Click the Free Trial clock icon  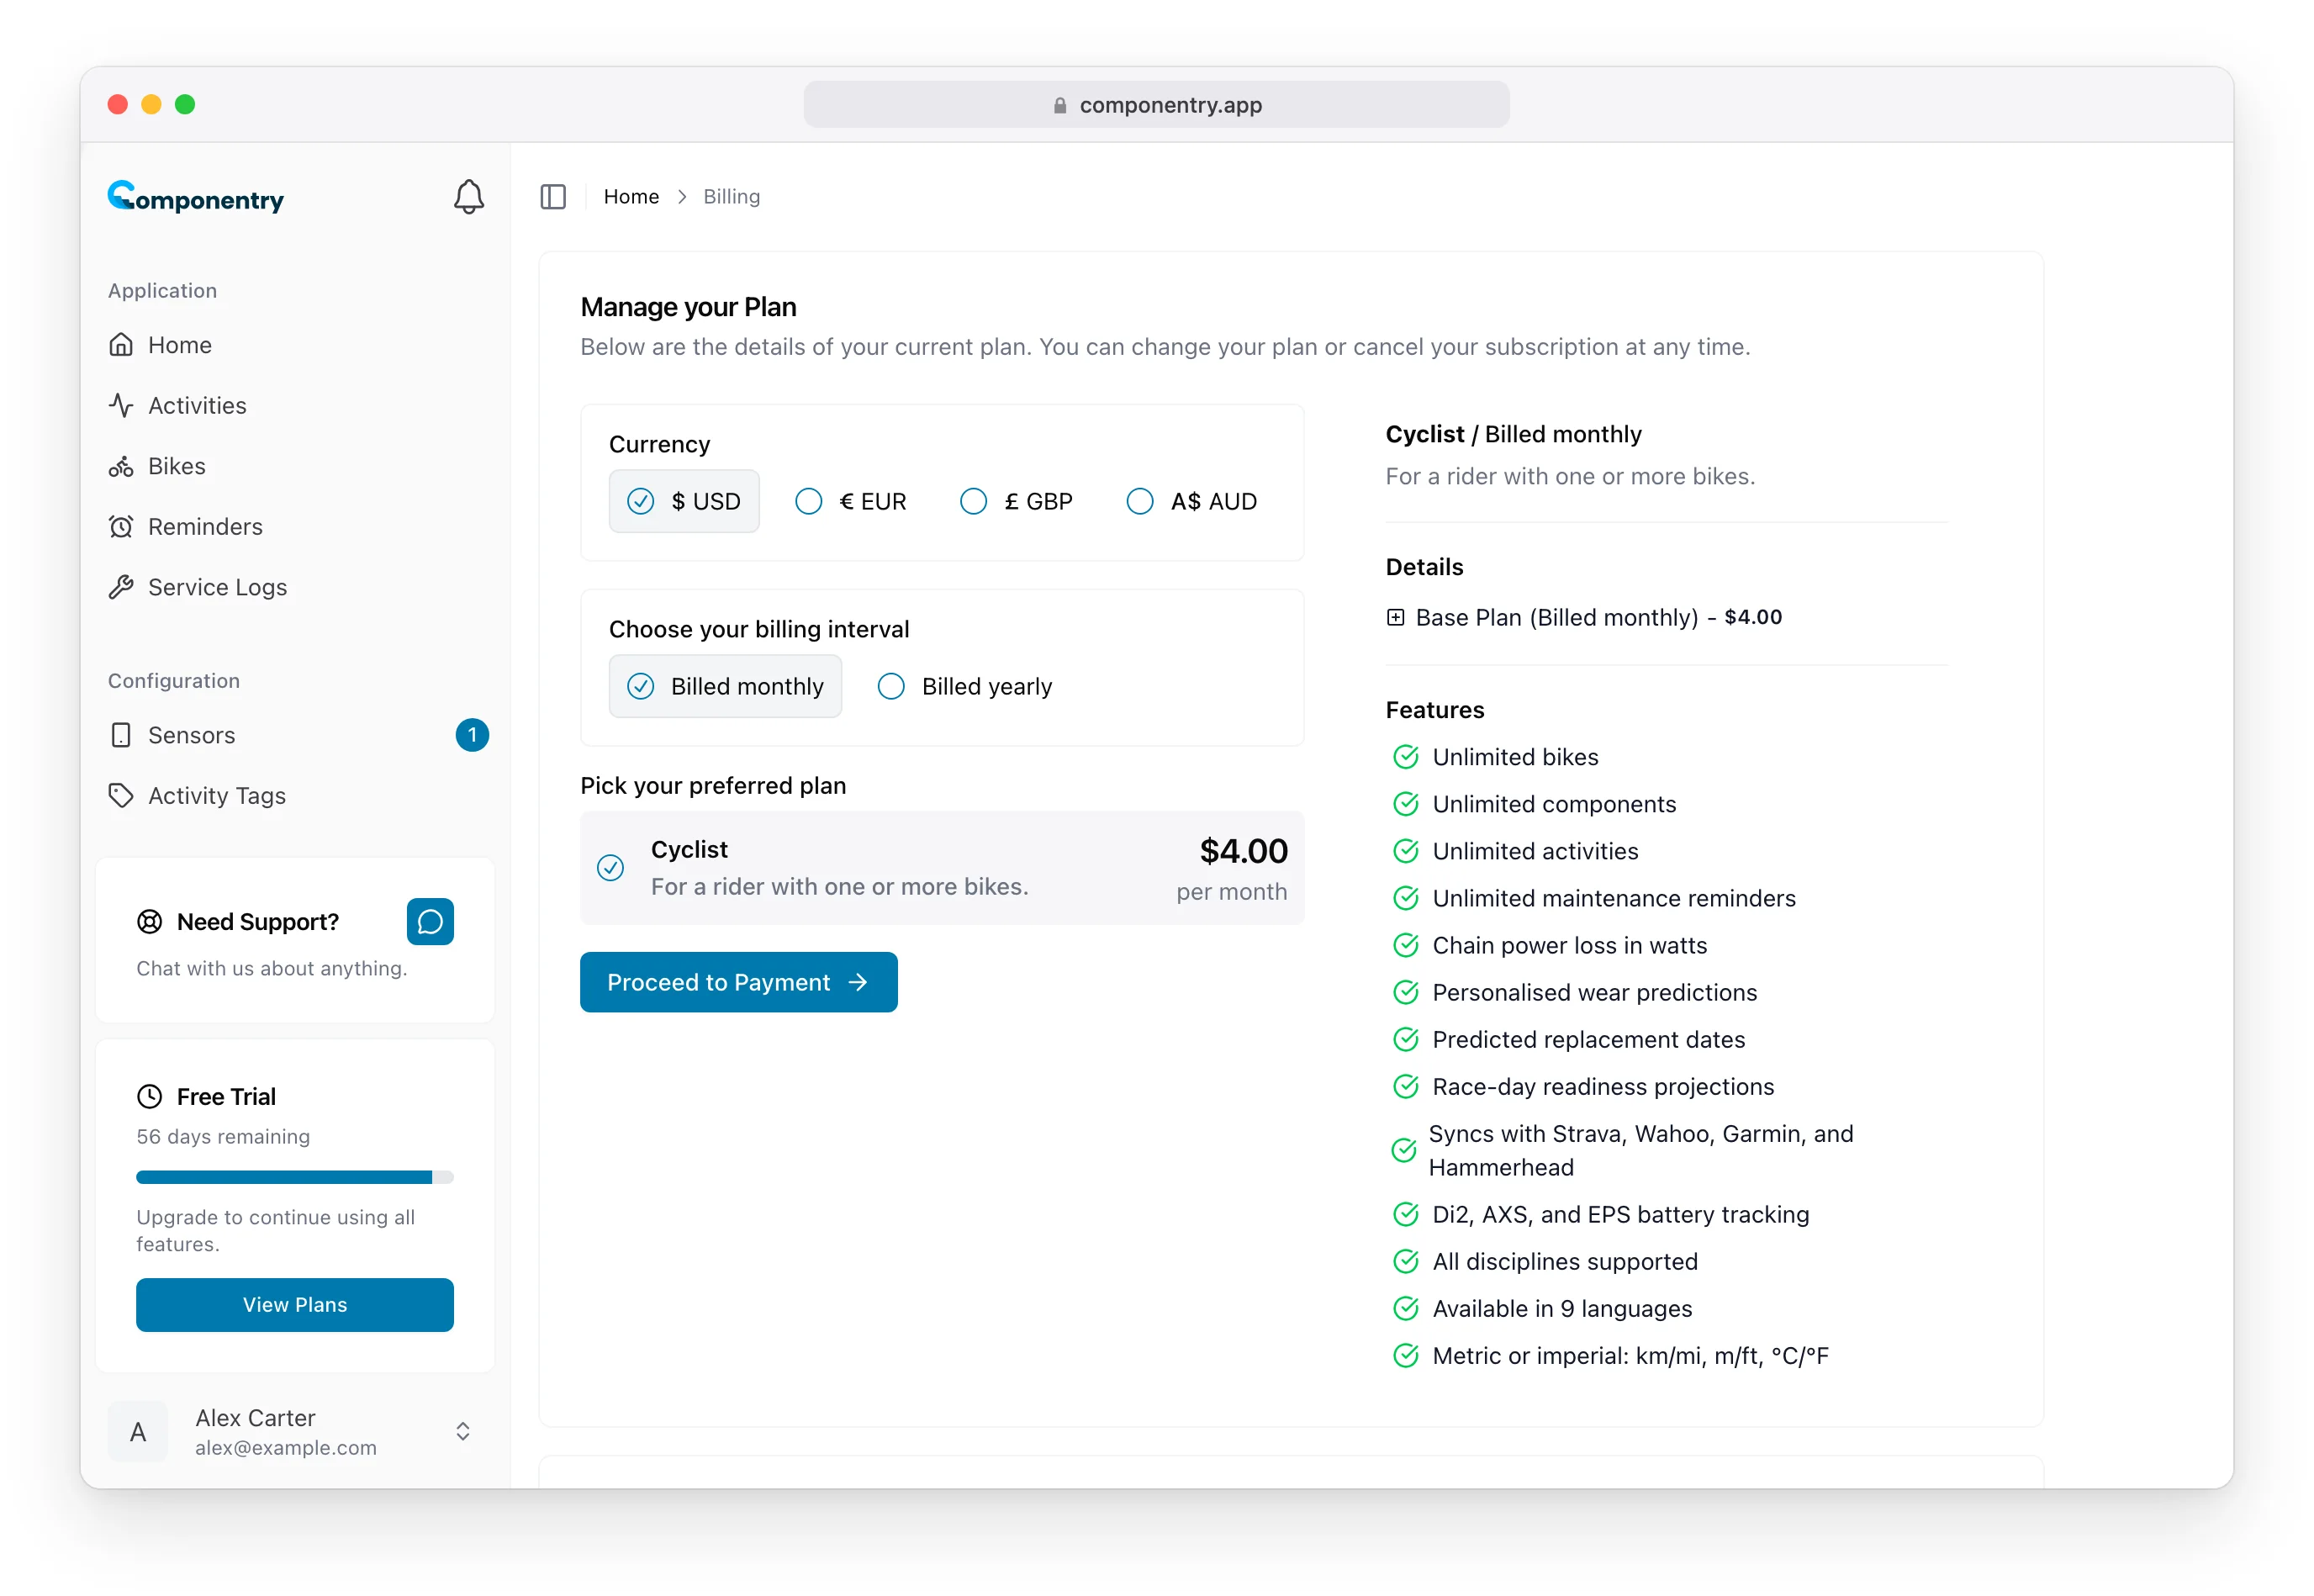(x=149, y=1097)
